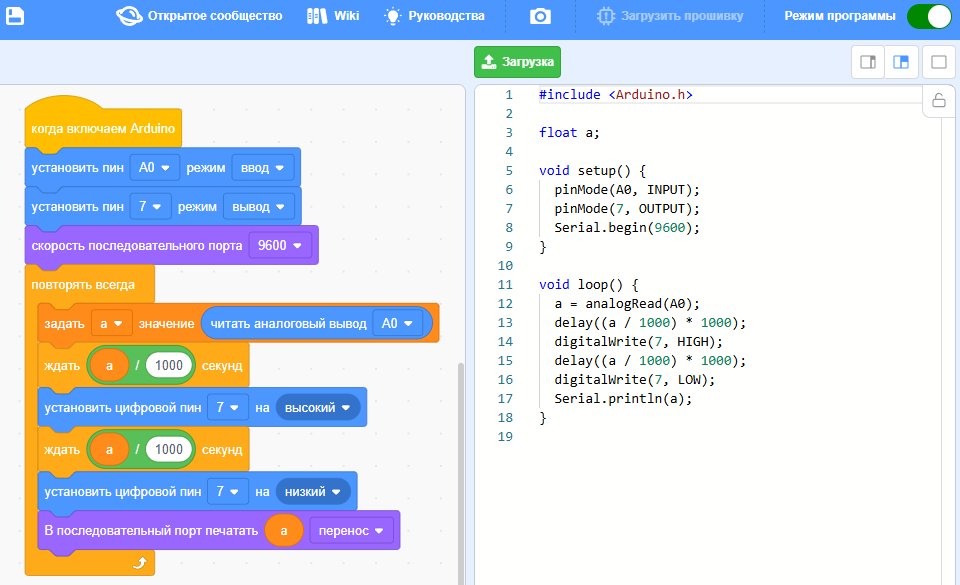
Task: Click line number 19 in the code gutter
Action: 504,436
